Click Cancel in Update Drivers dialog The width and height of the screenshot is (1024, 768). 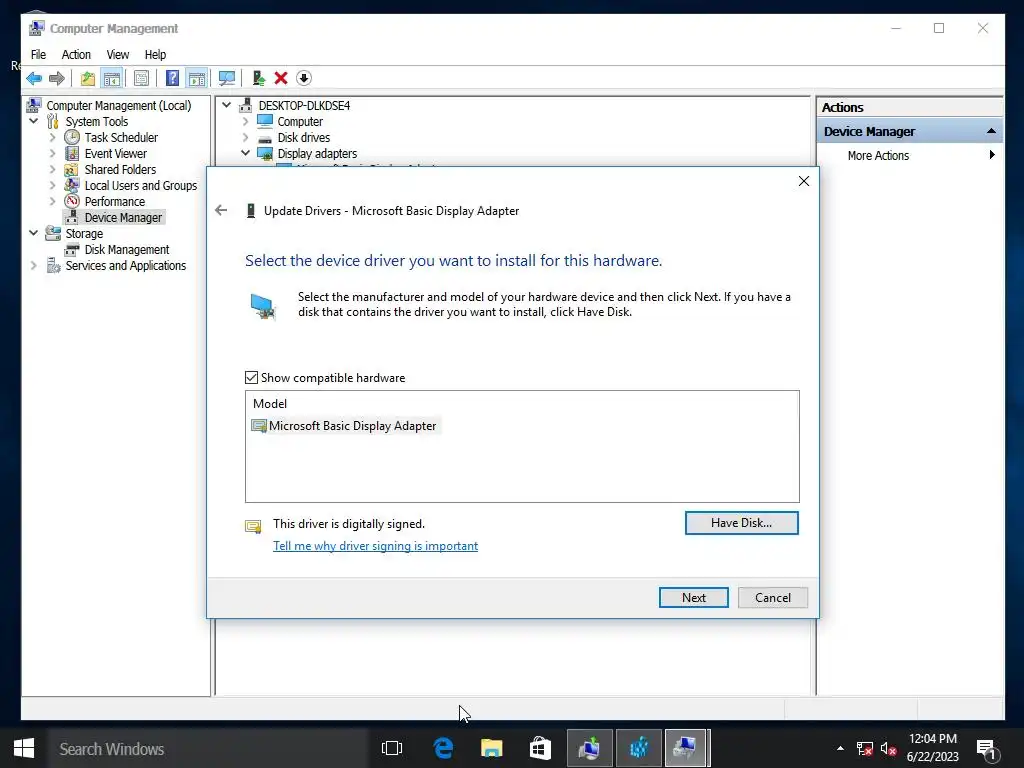[x=773, y=598]
